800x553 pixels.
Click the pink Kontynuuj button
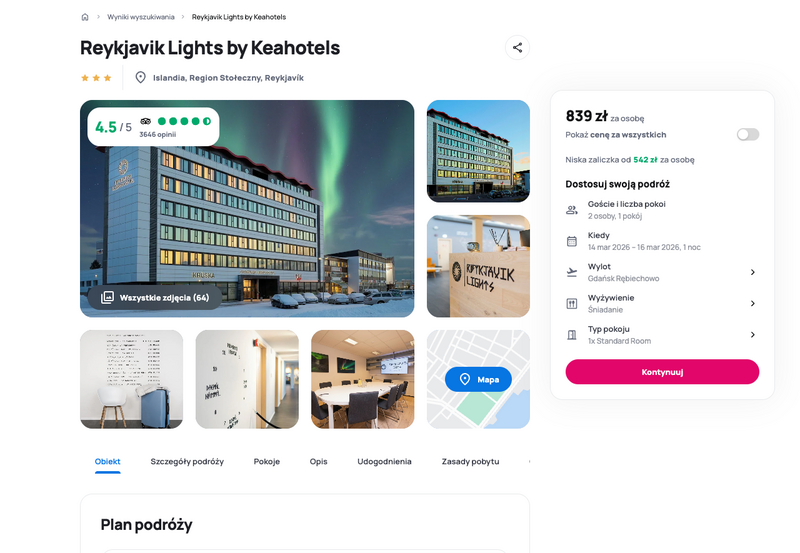[x=662, y=372]
